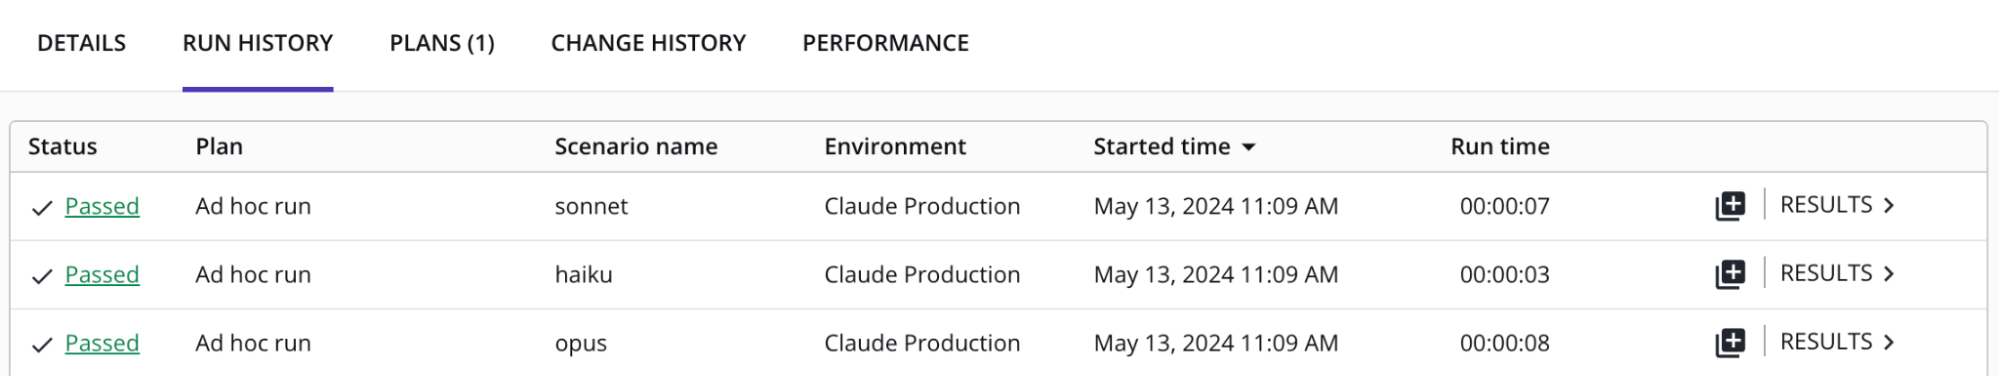Go to the CHANGE HISTORY tab
The image size is (1999, 376).
pos(648,43)
